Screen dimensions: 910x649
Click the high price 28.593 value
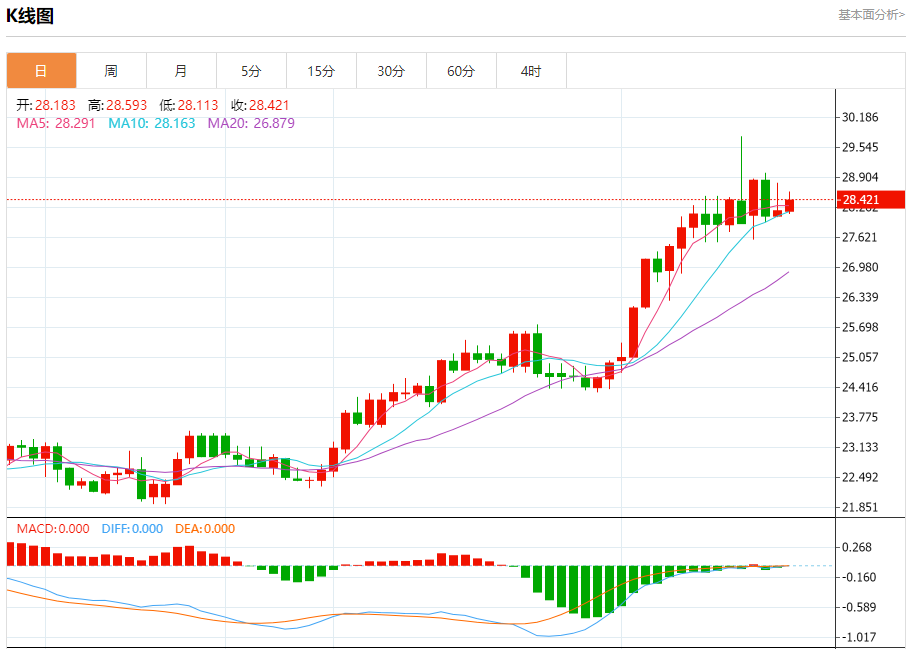point(127,105)
